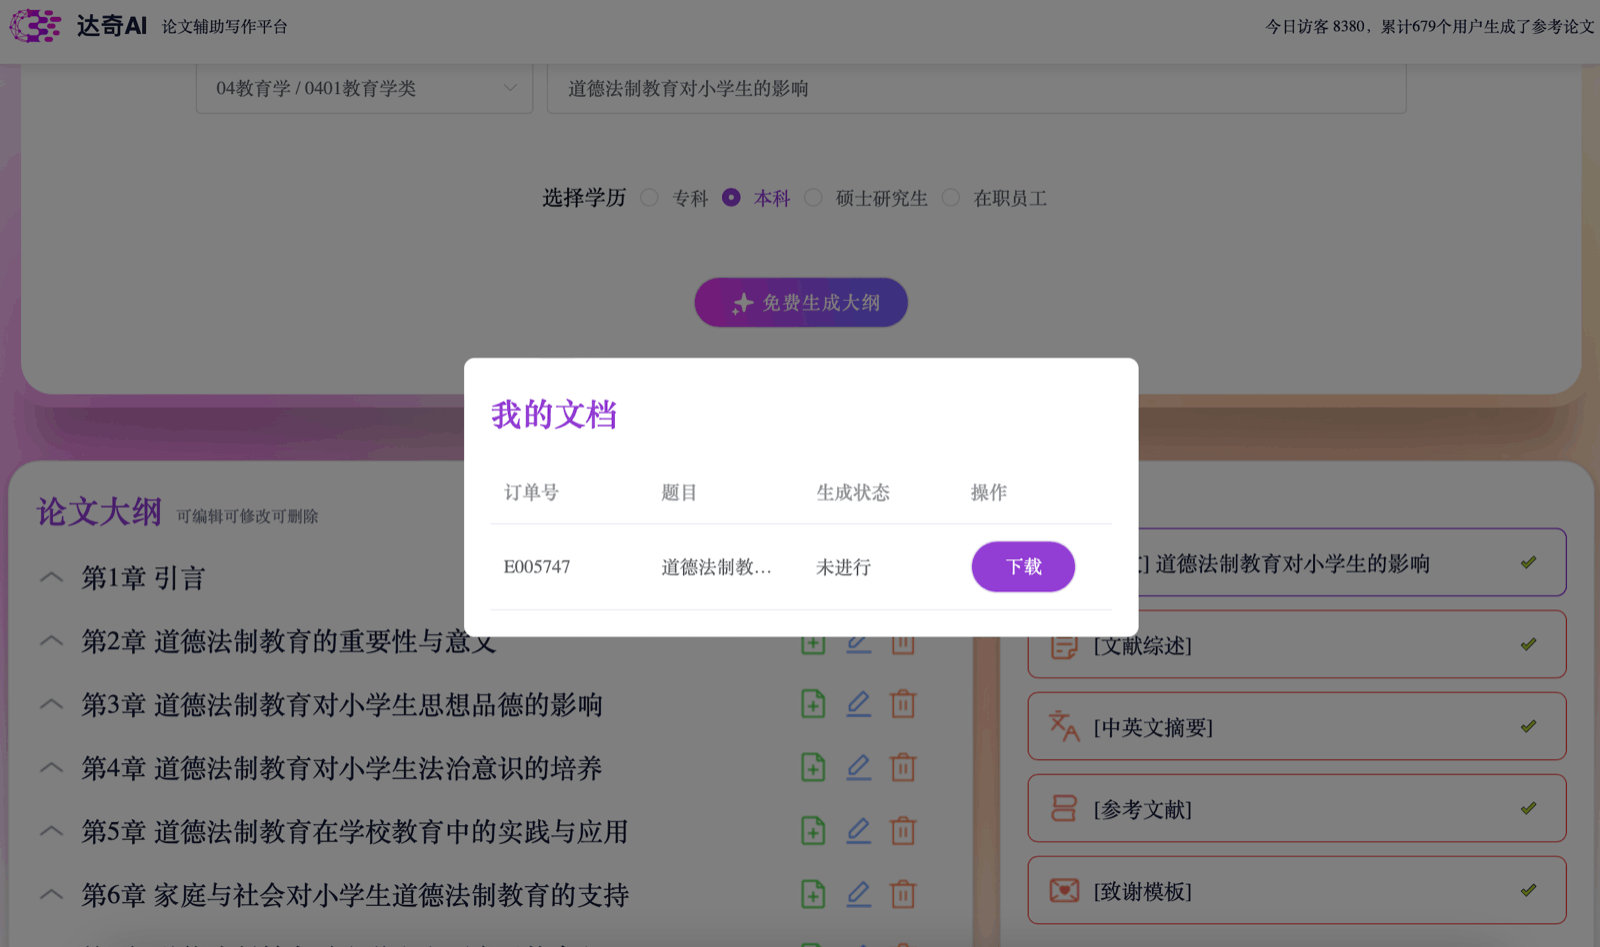Collapse the Chapter 4 outline chevron

click(x=51, y=768)
